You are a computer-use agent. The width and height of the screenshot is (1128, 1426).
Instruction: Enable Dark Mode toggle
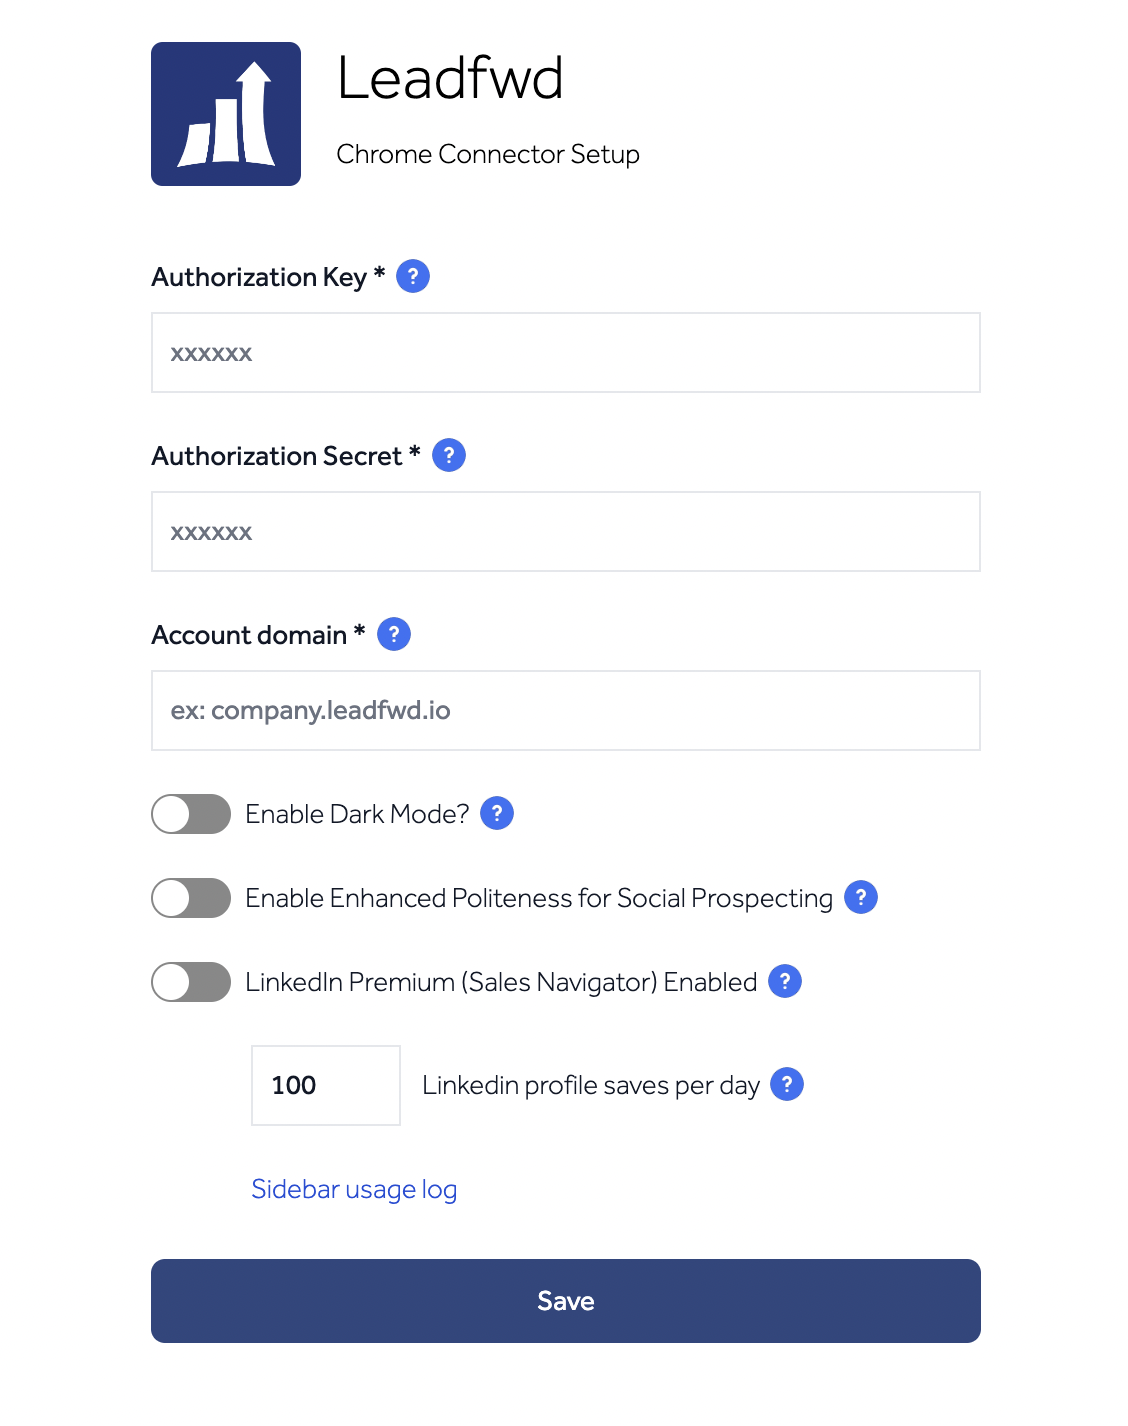coord(191,814)
